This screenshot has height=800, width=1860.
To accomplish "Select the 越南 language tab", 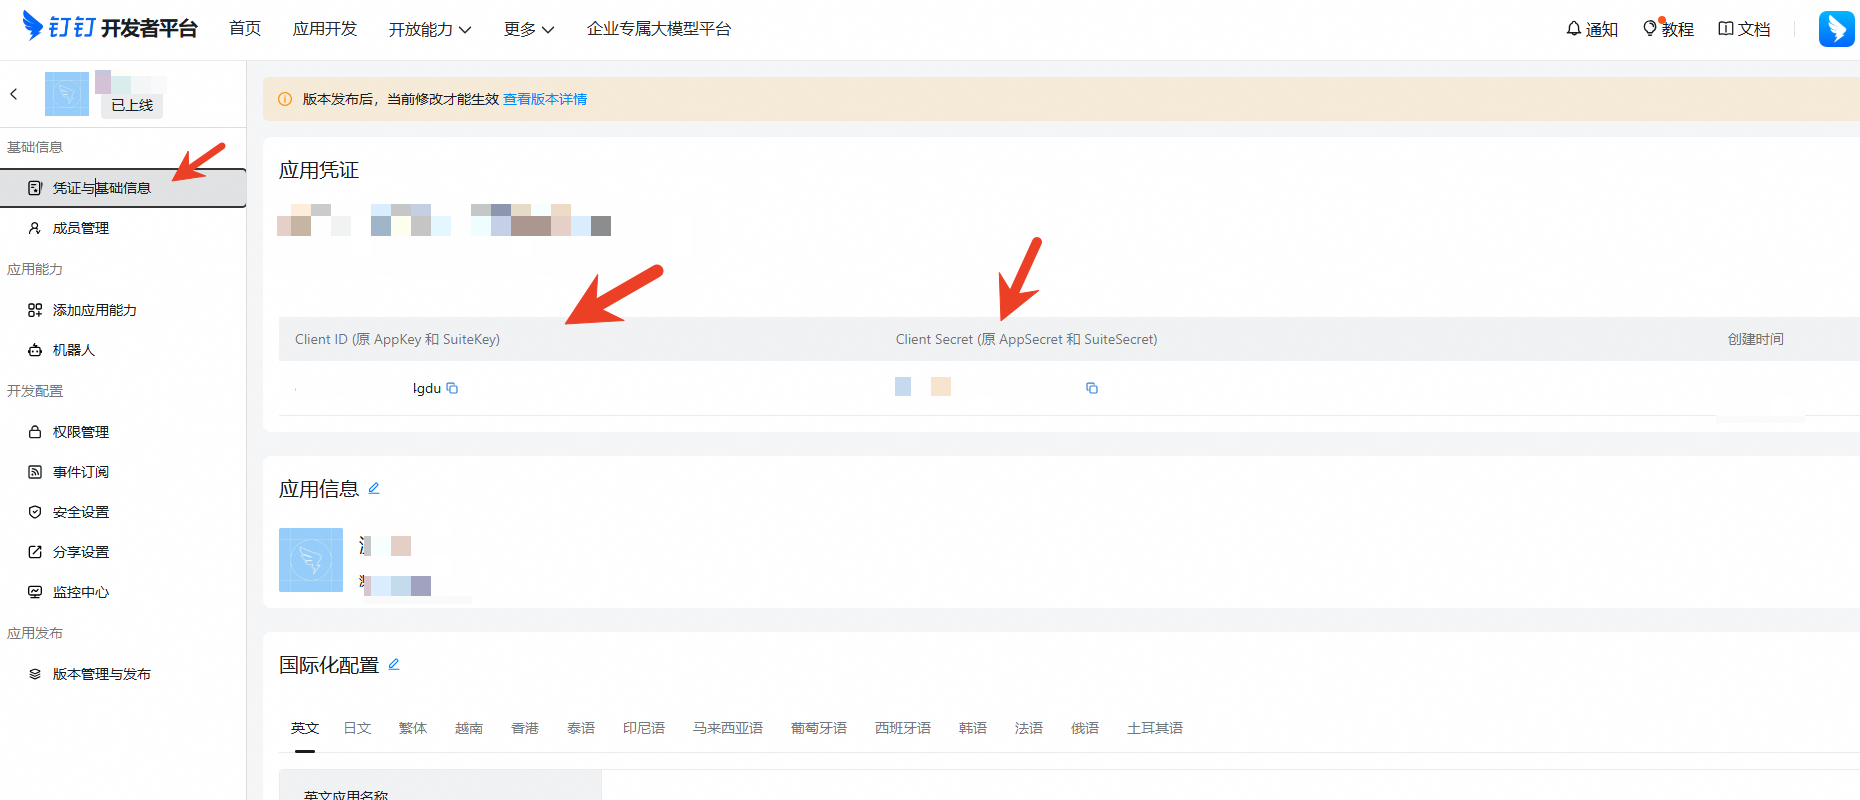I will pyautogui.click(x=469, y=728).
